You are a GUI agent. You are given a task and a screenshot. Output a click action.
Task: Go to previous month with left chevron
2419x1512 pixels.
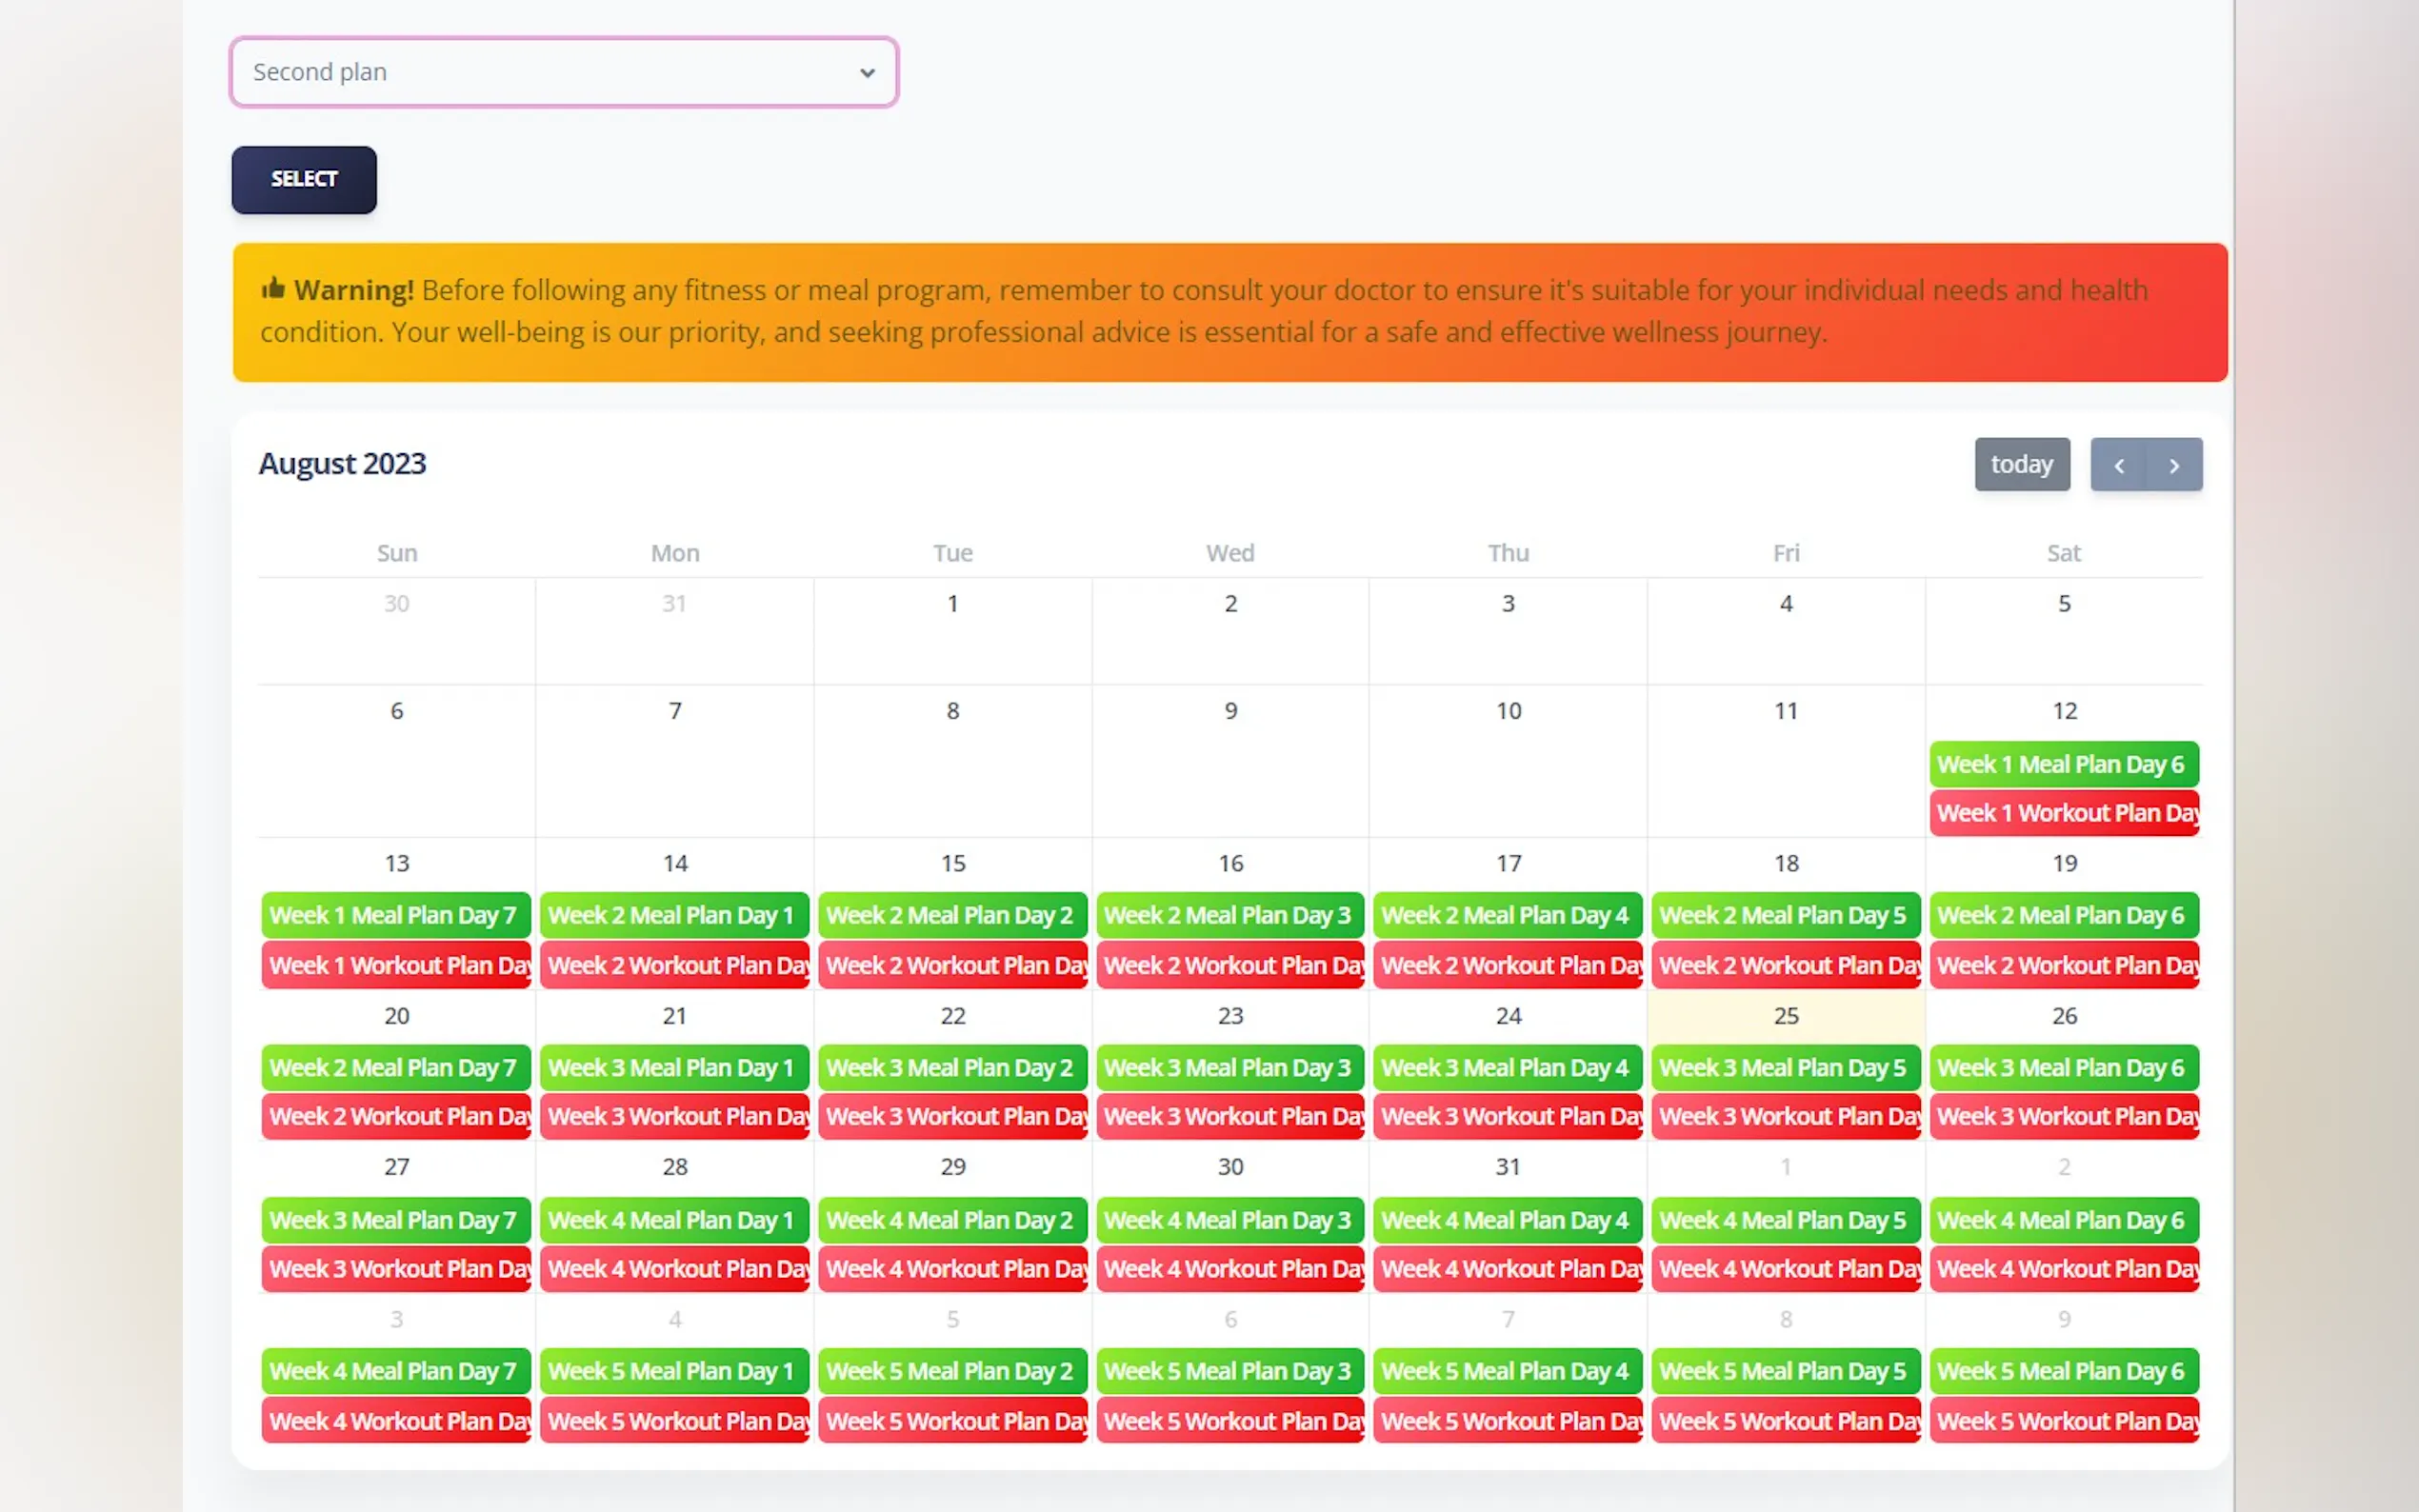coord(2118,465)
